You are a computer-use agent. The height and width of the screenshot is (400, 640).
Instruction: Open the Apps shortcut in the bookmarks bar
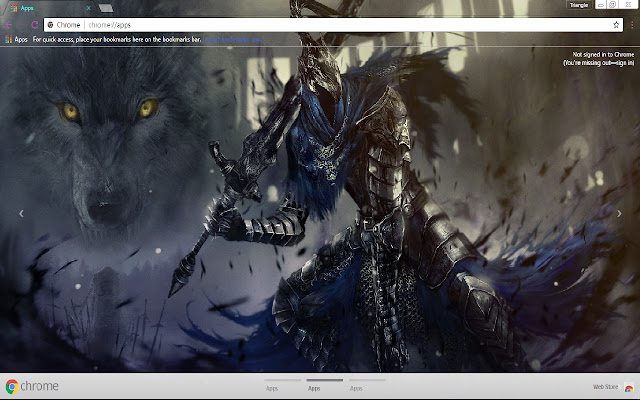click(16, 39)
